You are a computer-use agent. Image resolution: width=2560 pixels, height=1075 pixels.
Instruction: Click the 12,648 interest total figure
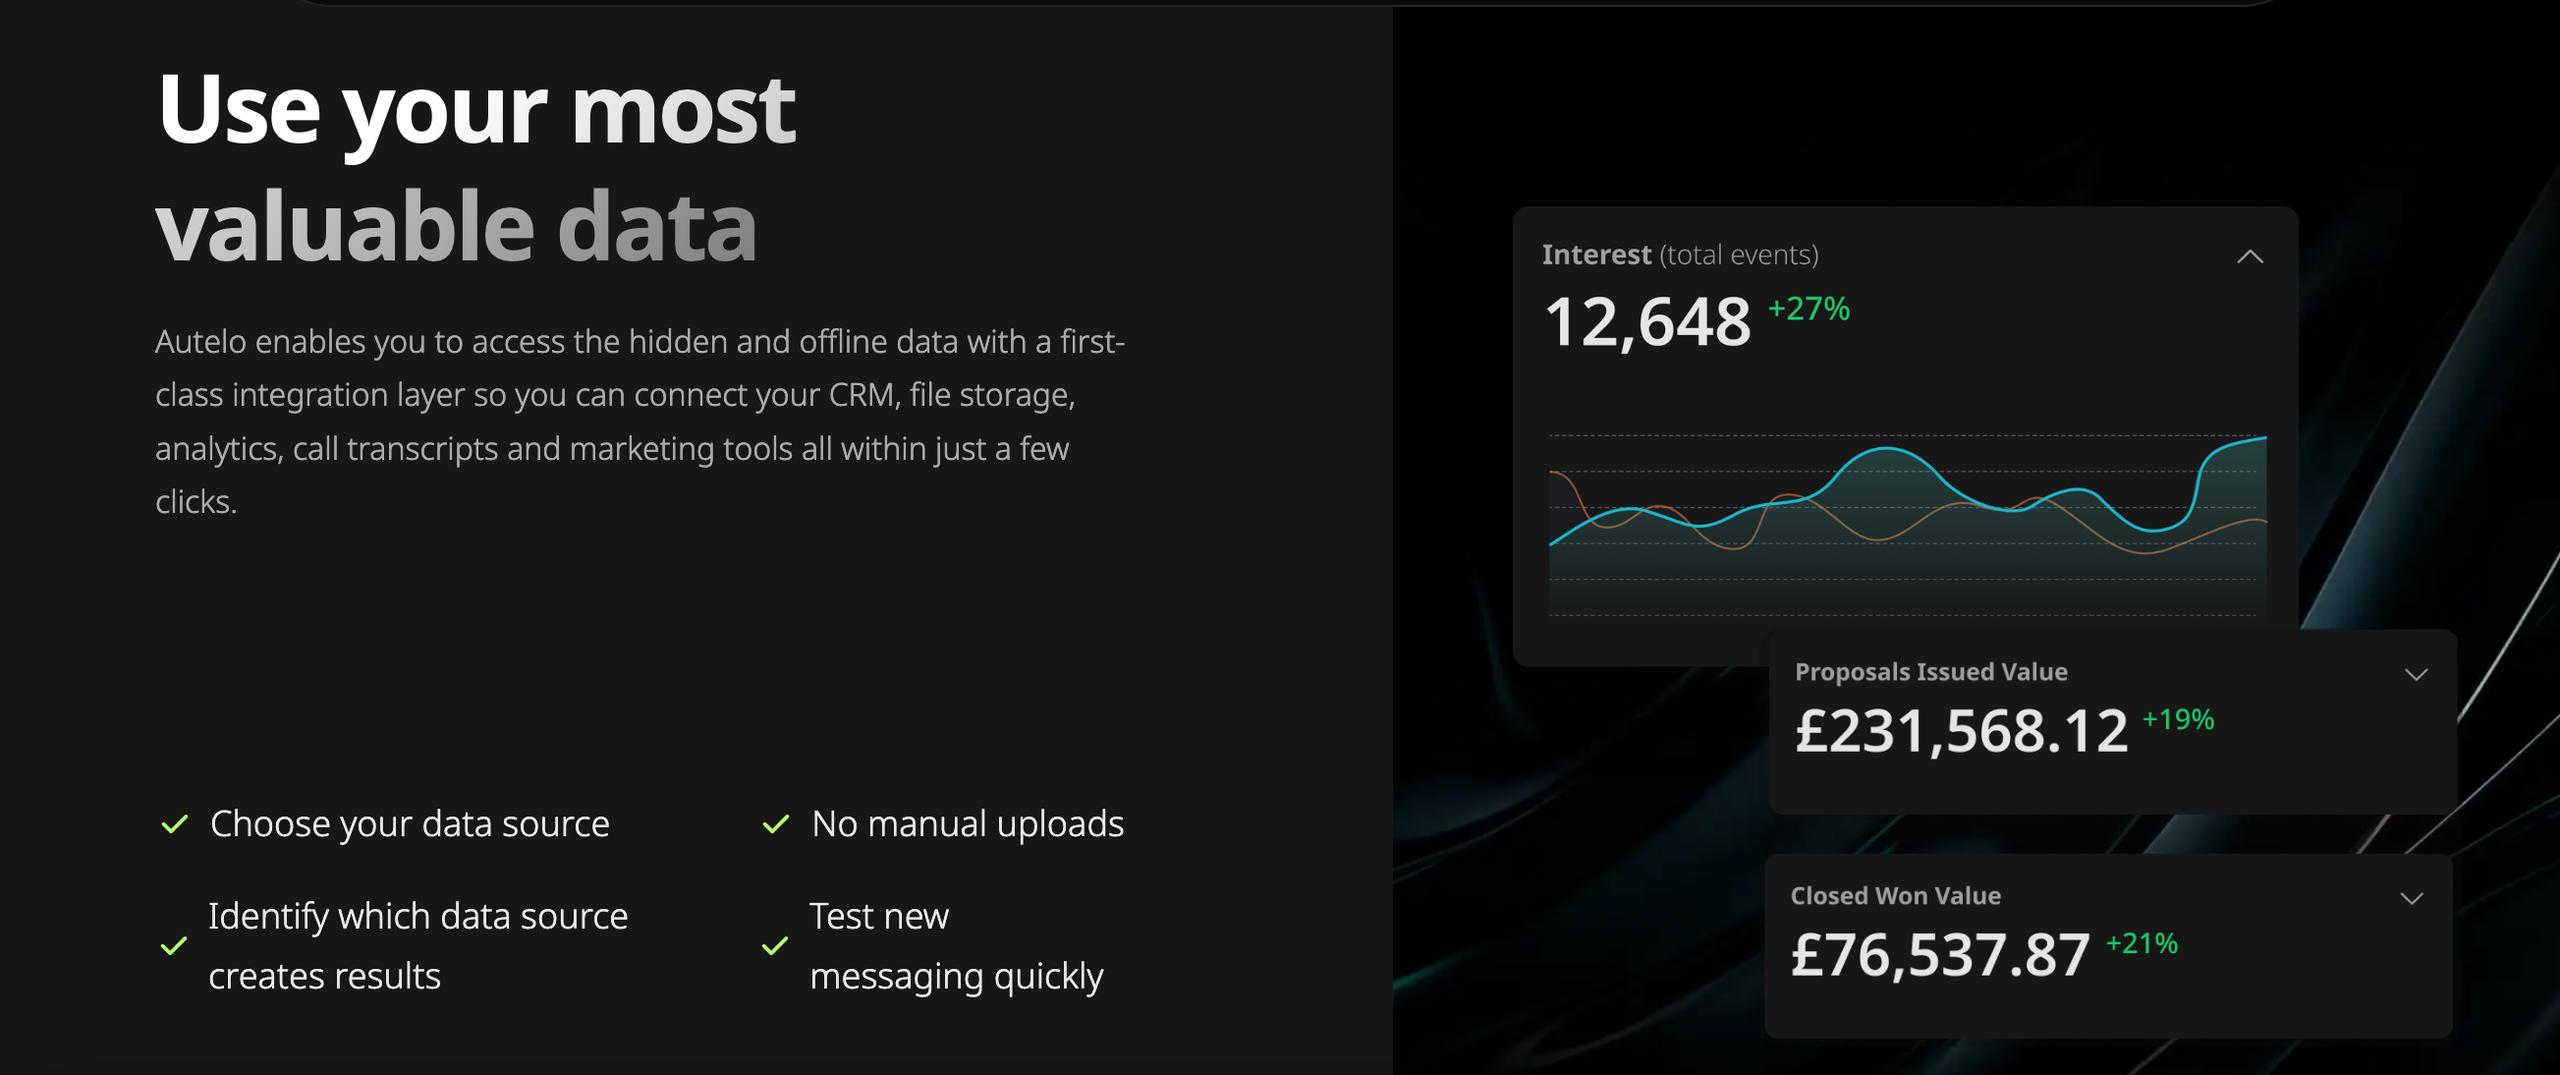(x=1647, y=323)
